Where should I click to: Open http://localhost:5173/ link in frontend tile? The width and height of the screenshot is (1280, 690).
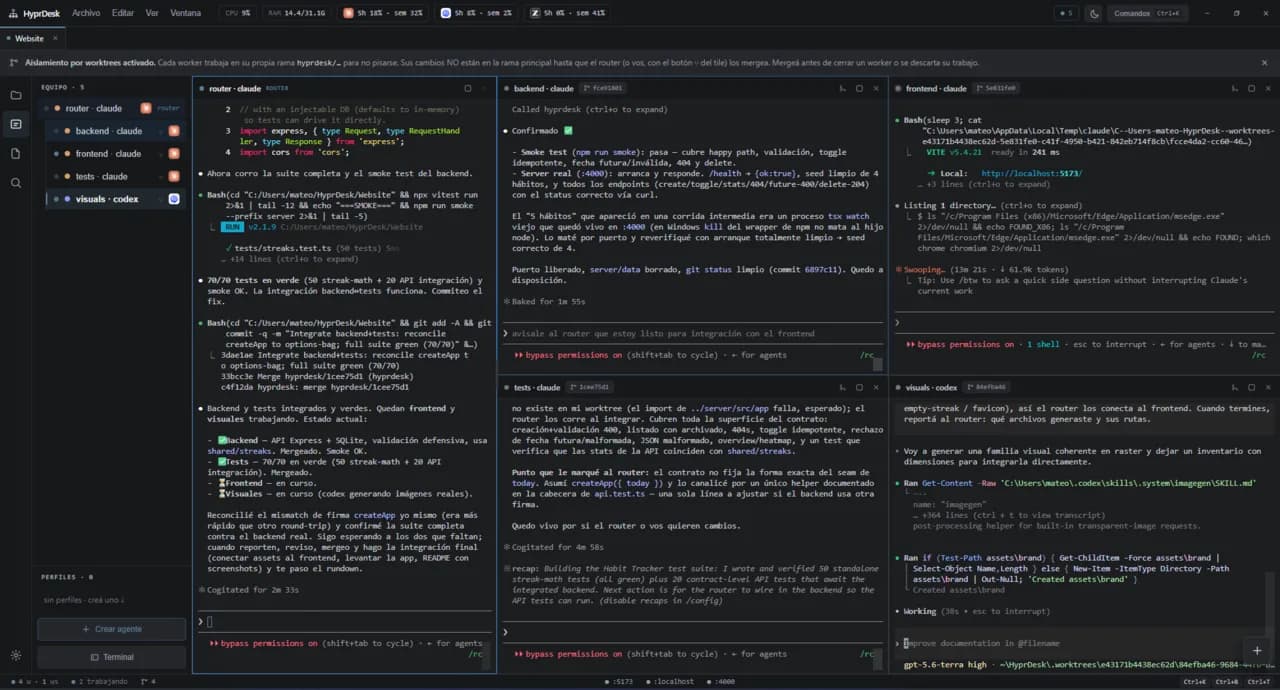[1032, 173]
